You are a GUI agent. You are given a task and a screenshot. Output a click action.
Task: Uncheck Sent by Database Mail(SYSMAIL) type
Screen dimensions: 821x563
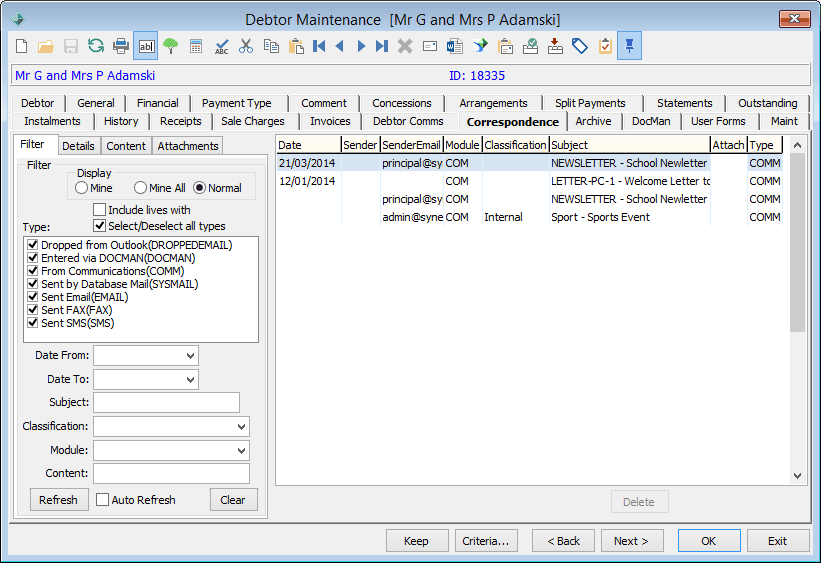click(x=33, y=284)
